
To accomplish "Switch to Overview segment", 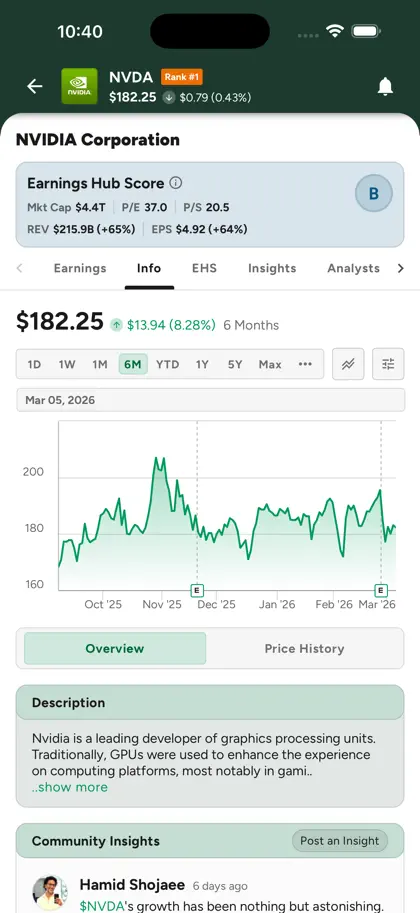I will 115,648.
